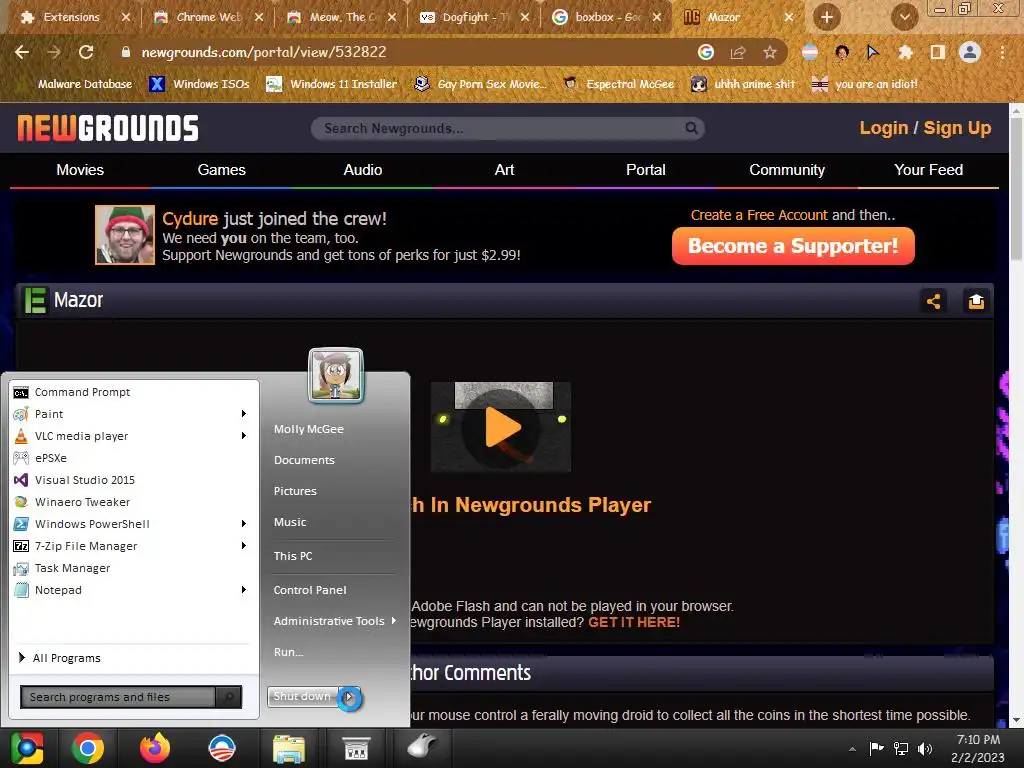The image size is (1024, 768).
Task: Click the Chrome taskbar icon
Action: click(x=88, y=748)
